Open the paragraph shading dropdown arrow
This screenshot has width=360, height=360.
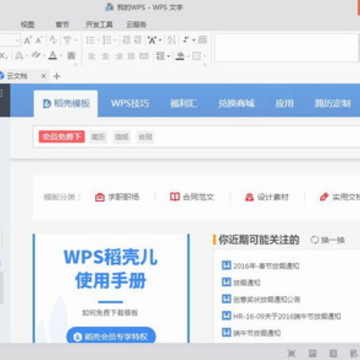tap(188, 56)
